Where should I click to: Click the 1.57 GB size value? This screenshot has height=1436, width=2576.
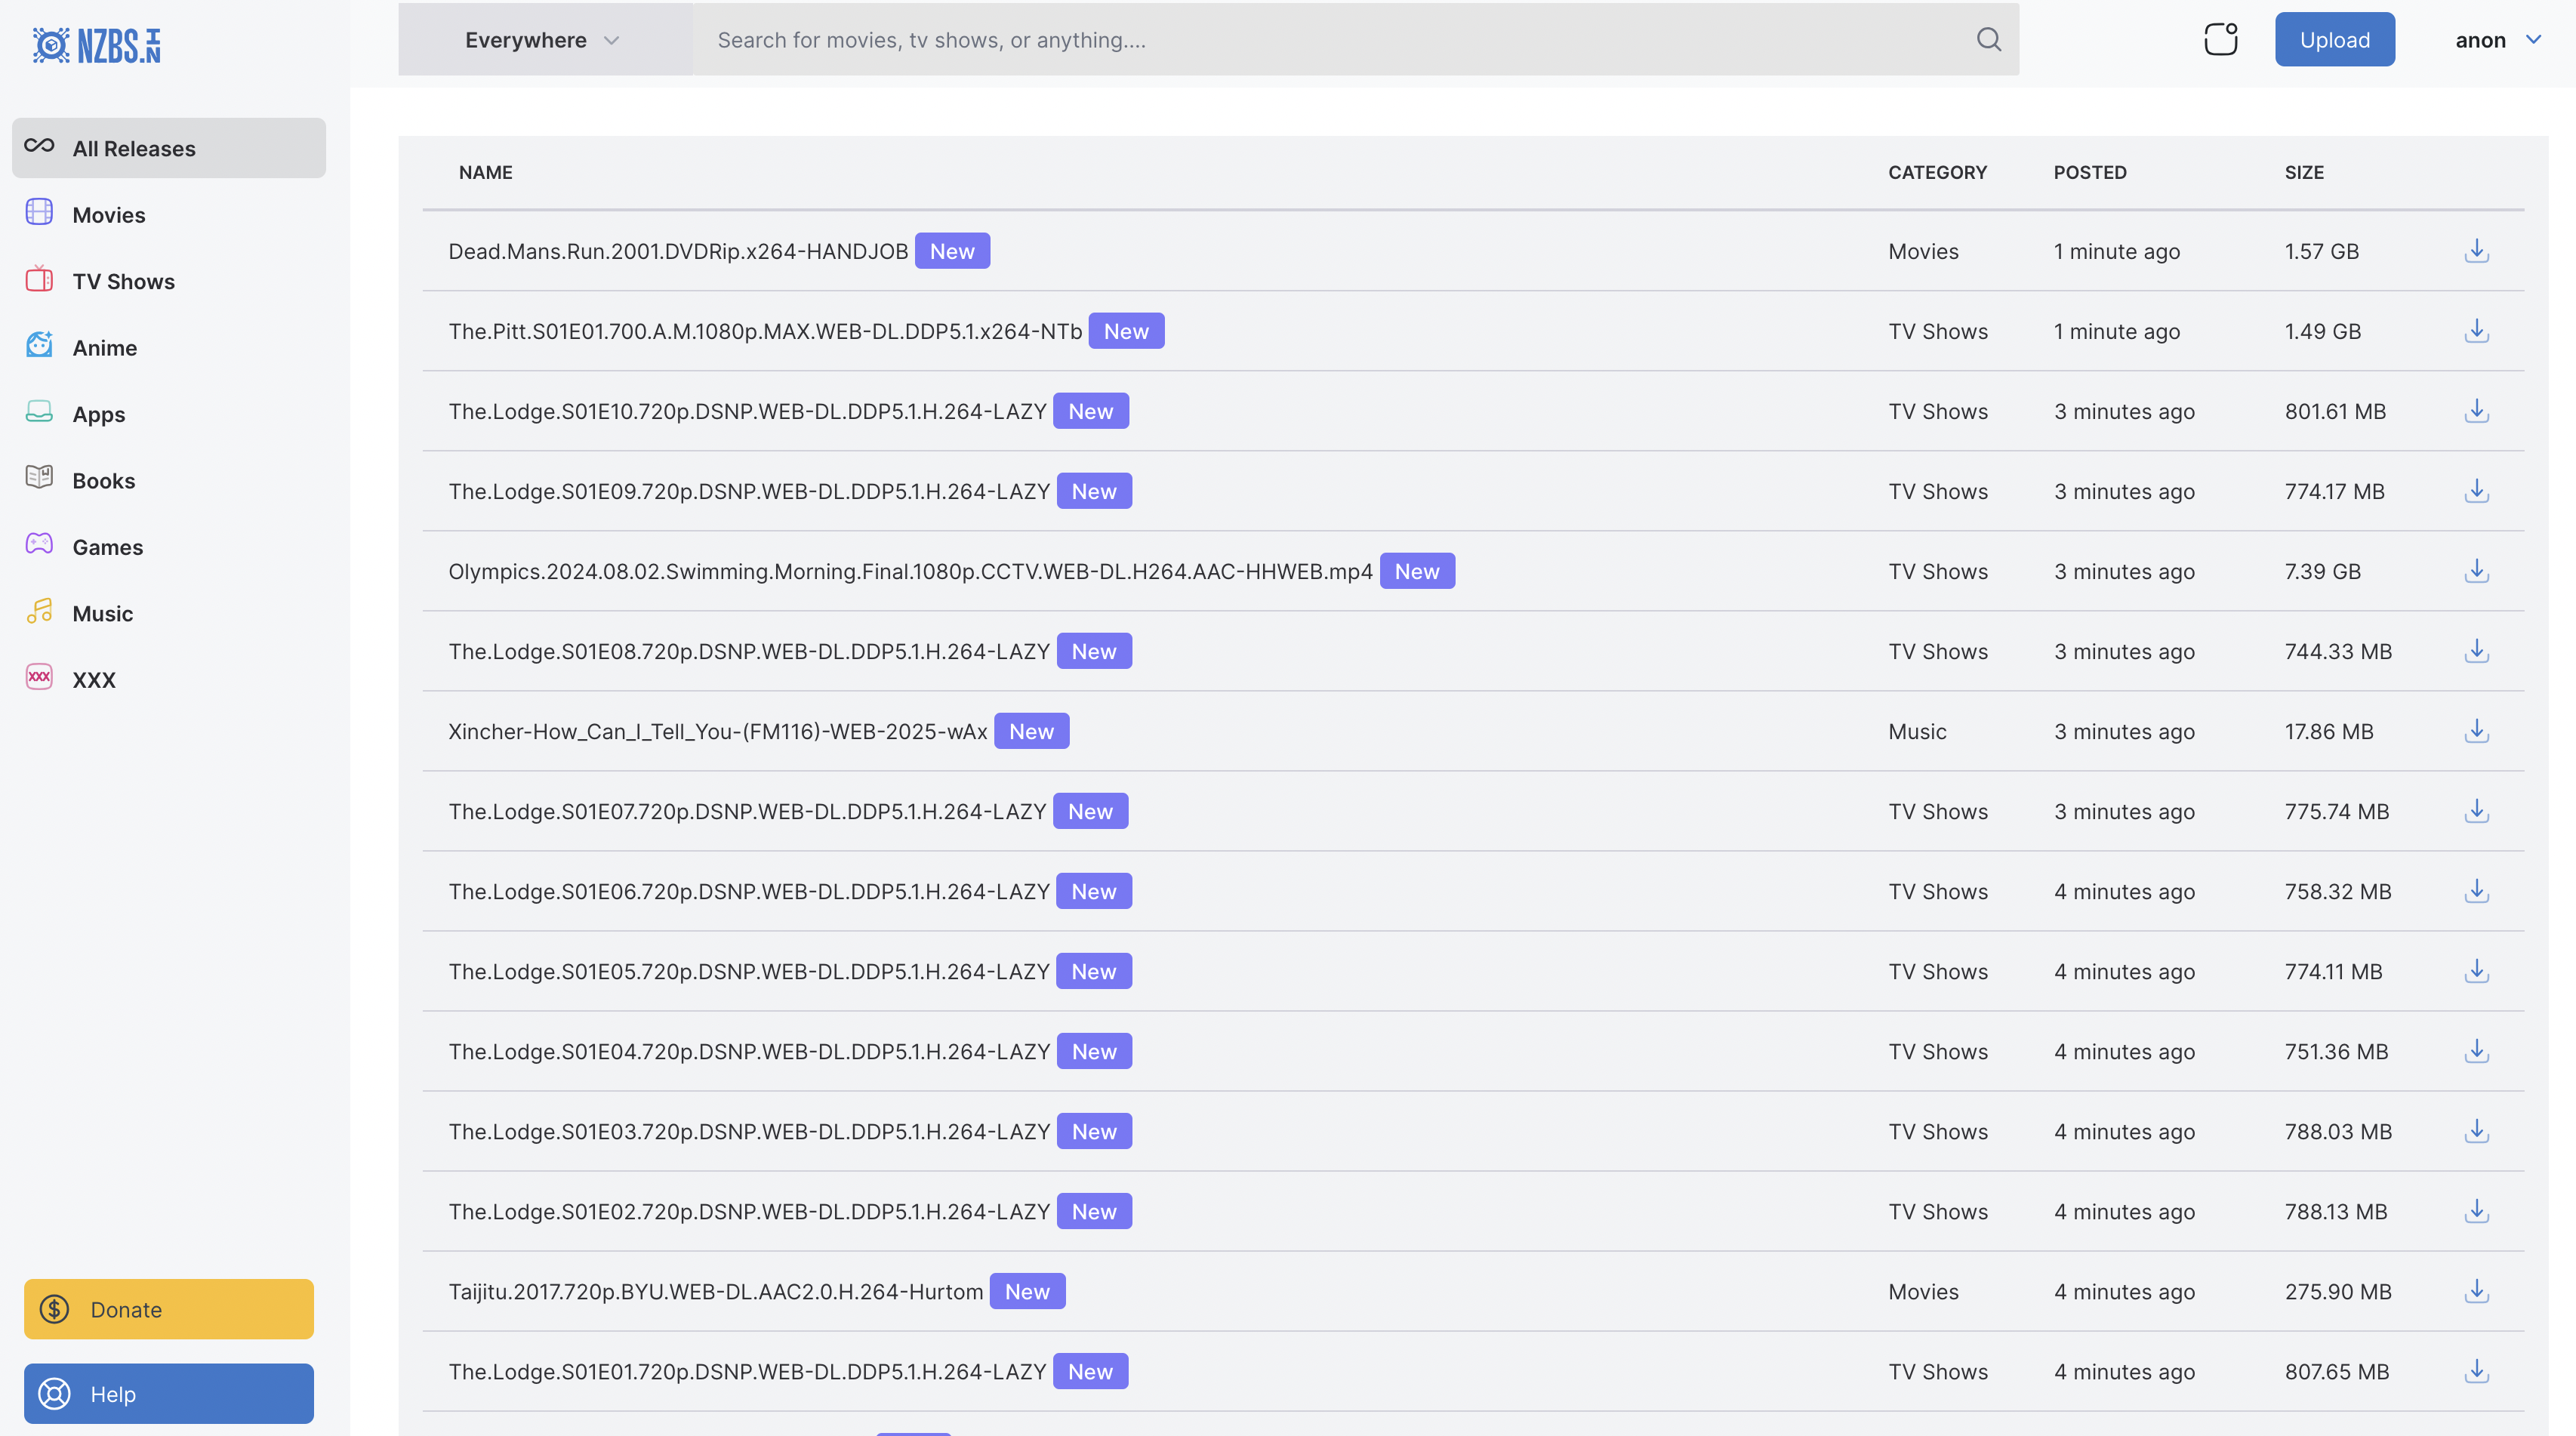tap(2321, 251)
